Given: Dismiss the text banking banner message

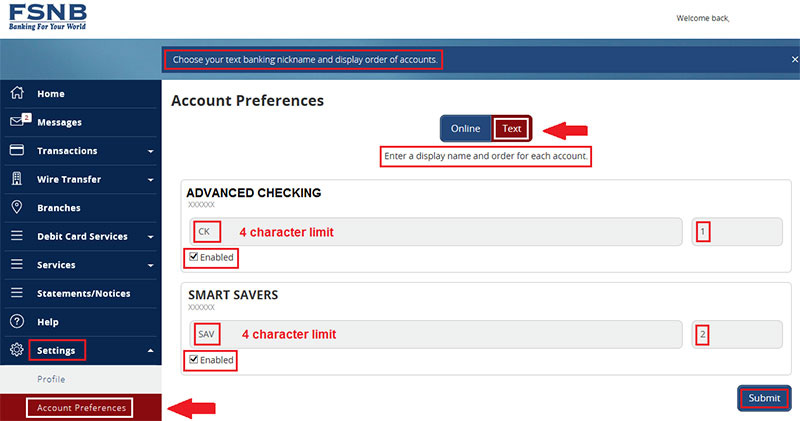Looking at the screenshot, I should pos(794,60).
